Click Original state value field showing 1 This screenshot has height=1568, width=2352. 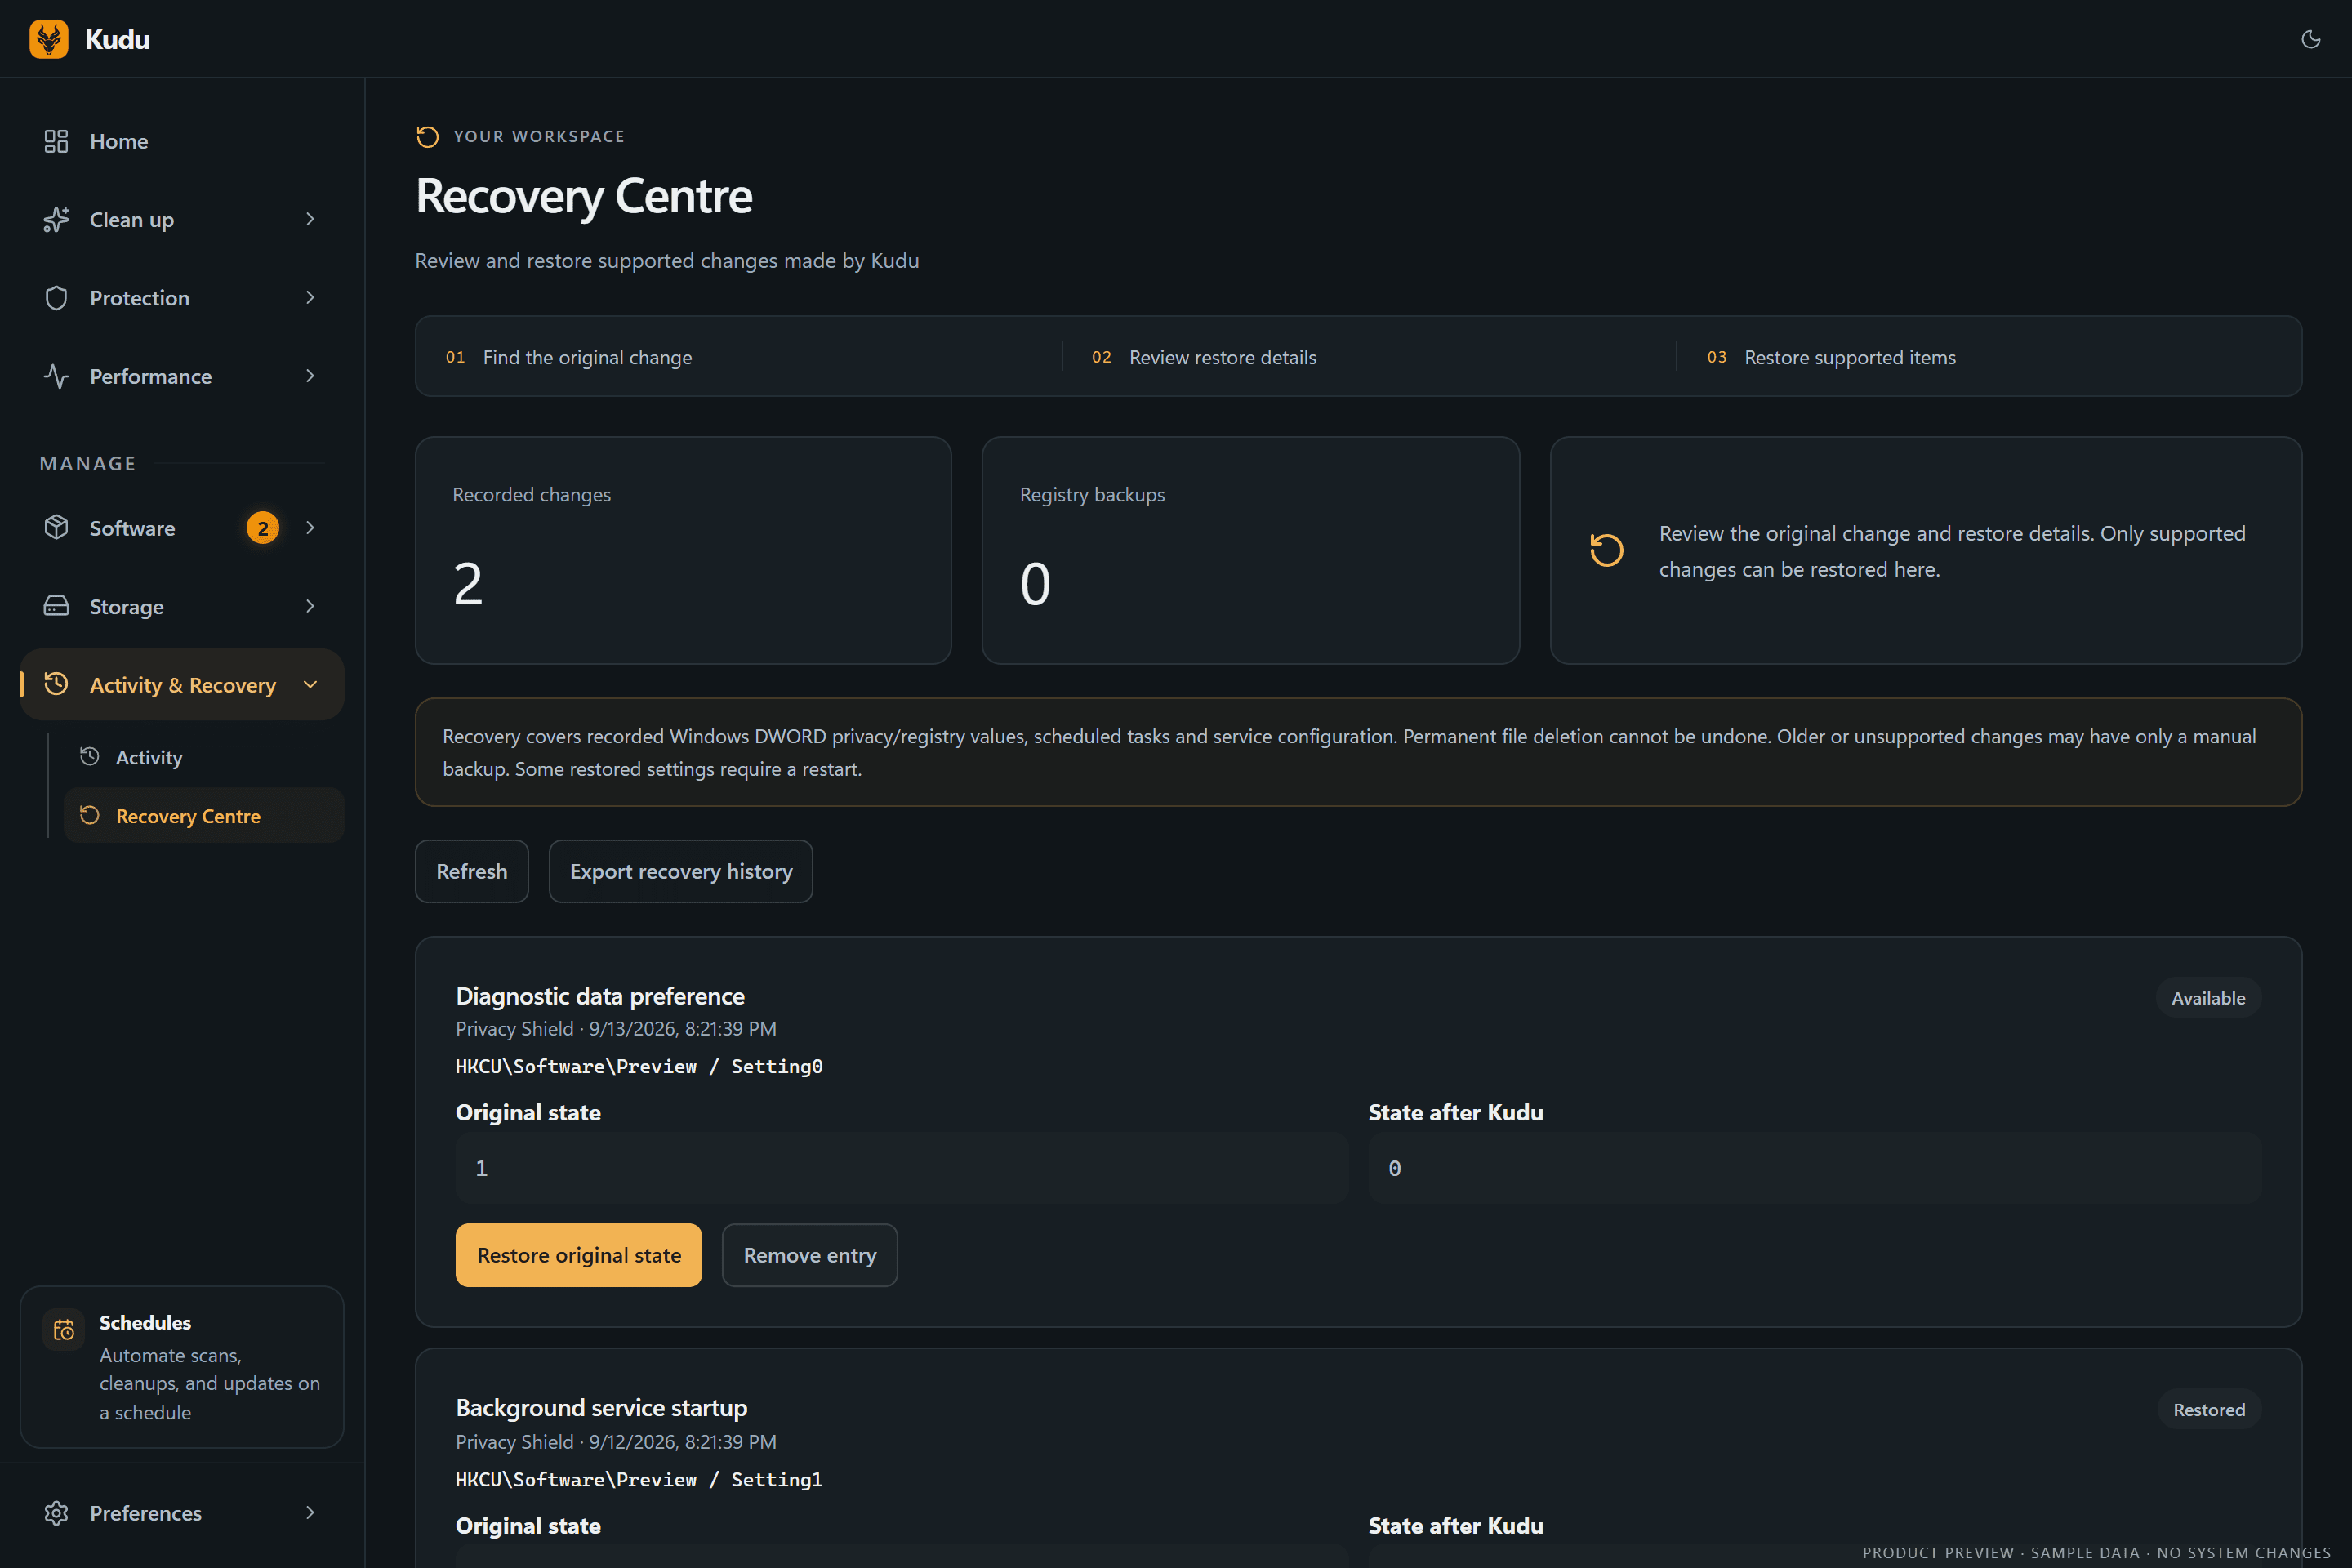902,1168
